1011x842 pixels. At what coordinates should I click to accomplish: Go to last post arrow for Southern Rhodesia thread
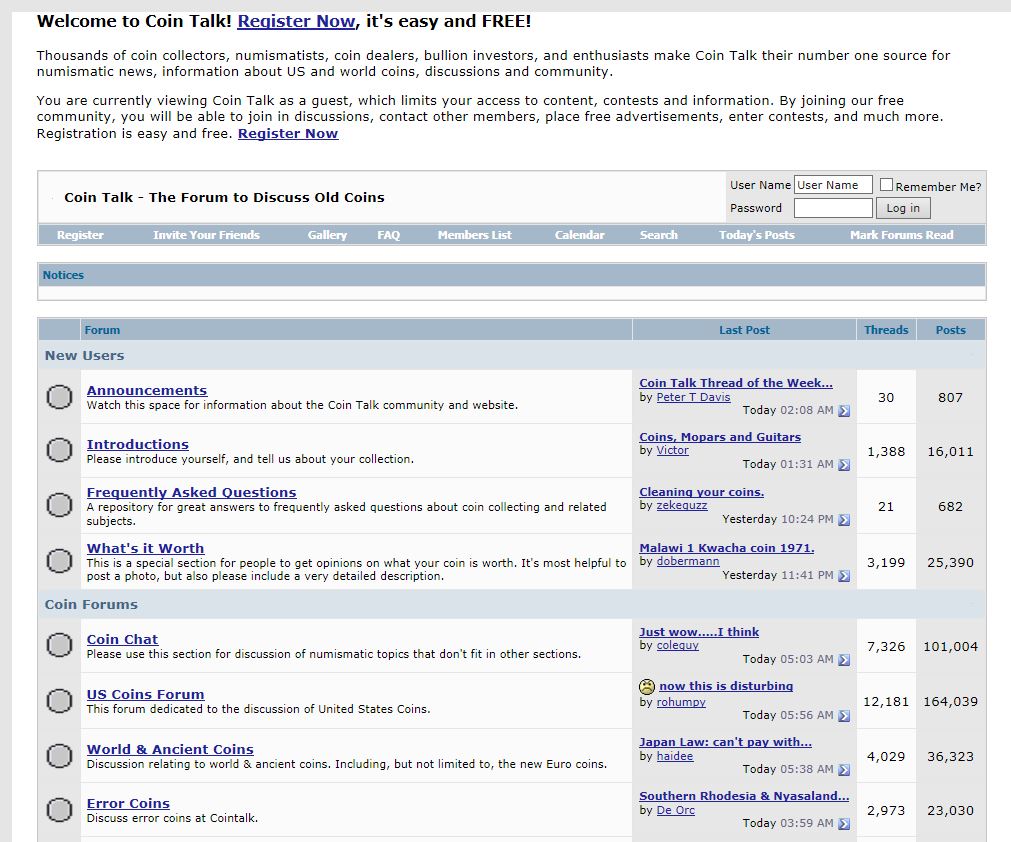(844, 824)
